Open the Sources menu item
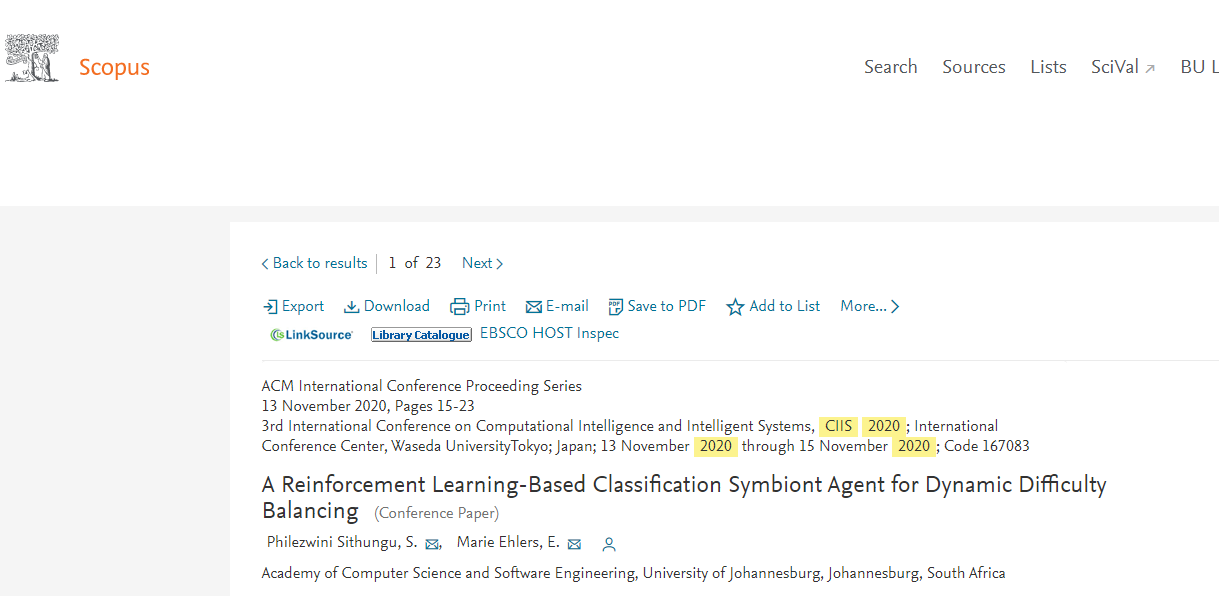The image size is (1219, 596). tap(974, 67)
